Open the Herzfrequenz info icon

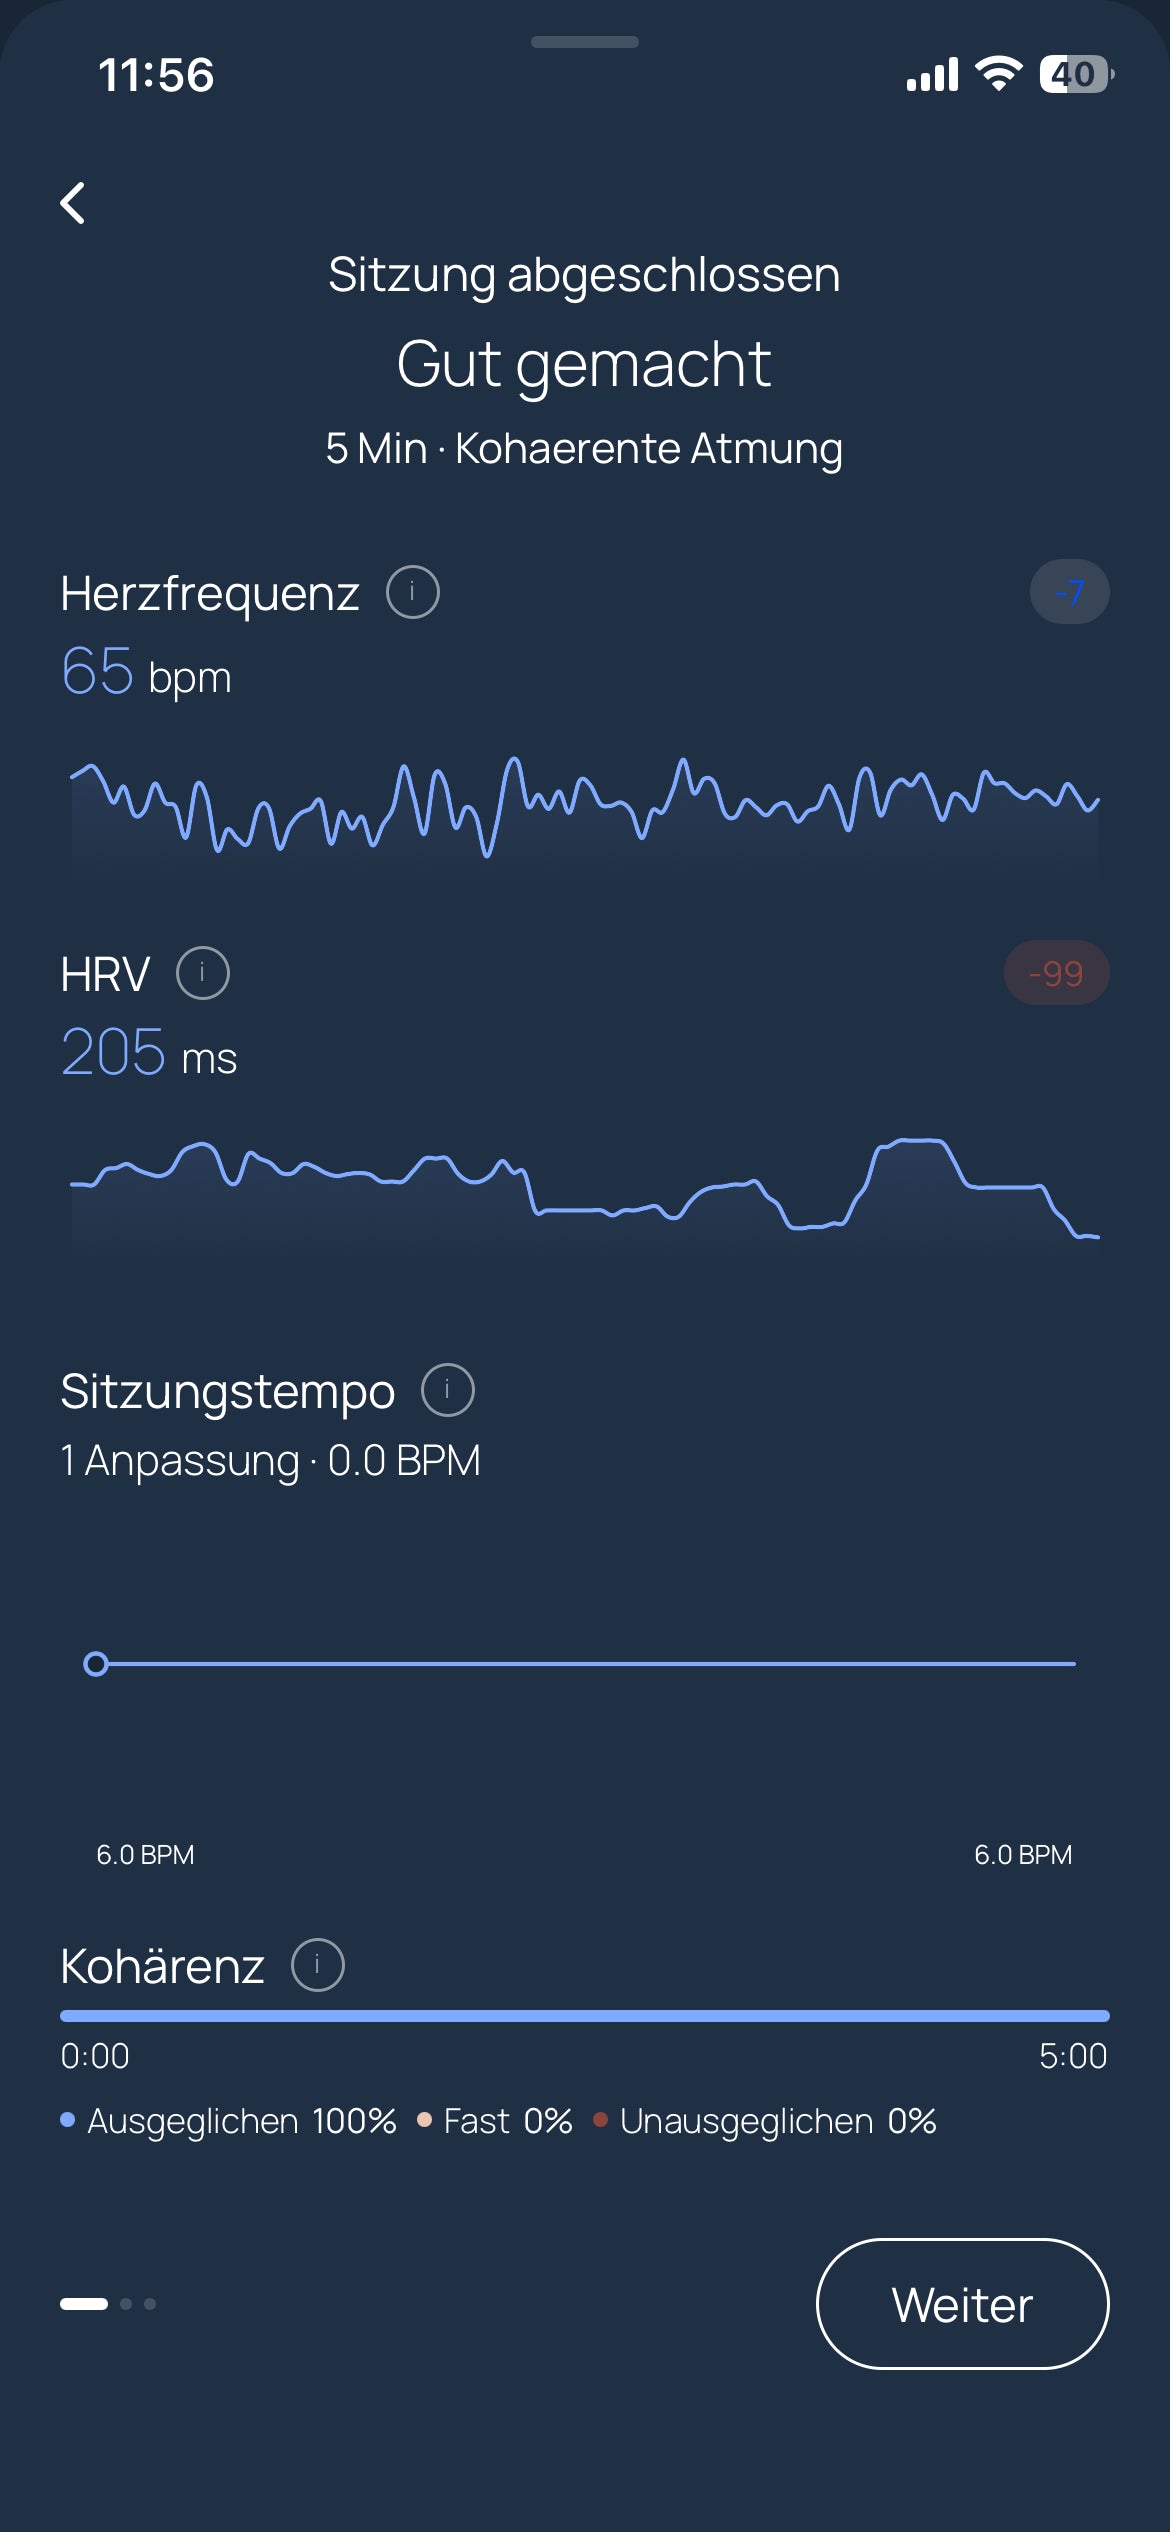(x=413, y=592)
